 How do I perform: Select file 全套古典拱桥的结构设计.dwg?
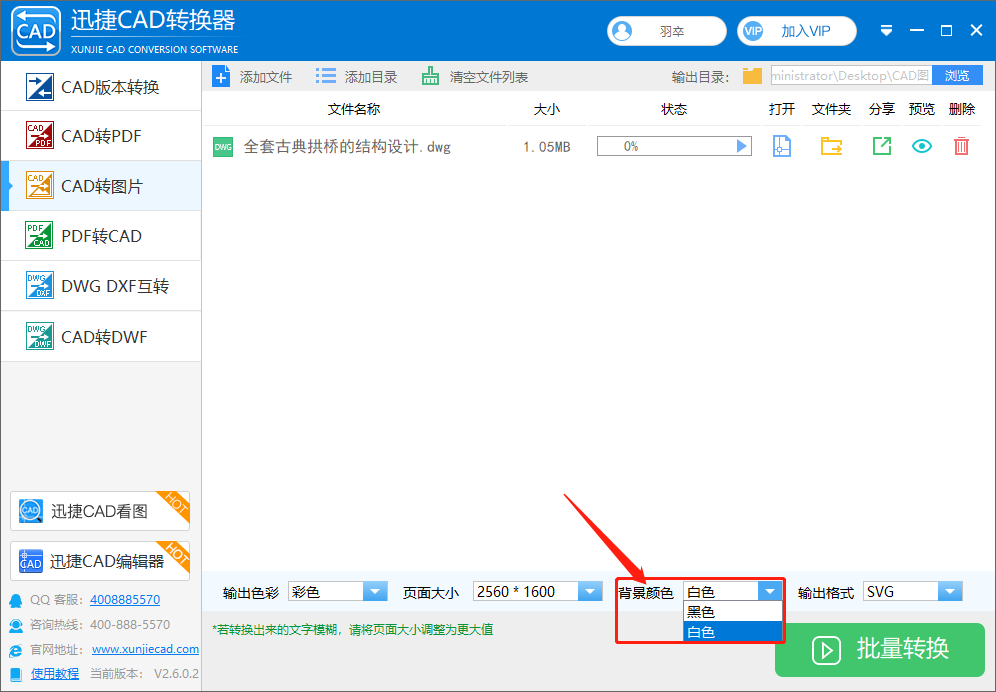(x=347, y=147)
